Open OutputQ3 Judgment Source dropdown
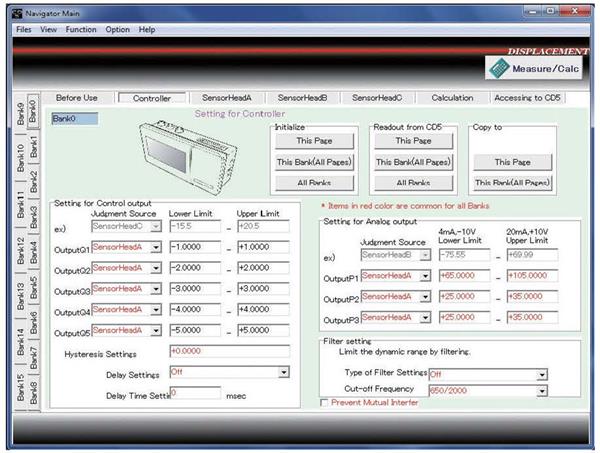600x453 pixels. click(156, 289)
